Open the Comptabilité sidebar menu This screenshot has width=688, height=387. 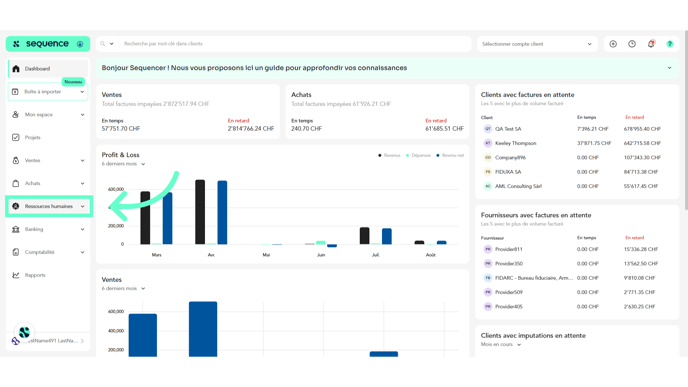coord(48,252)
